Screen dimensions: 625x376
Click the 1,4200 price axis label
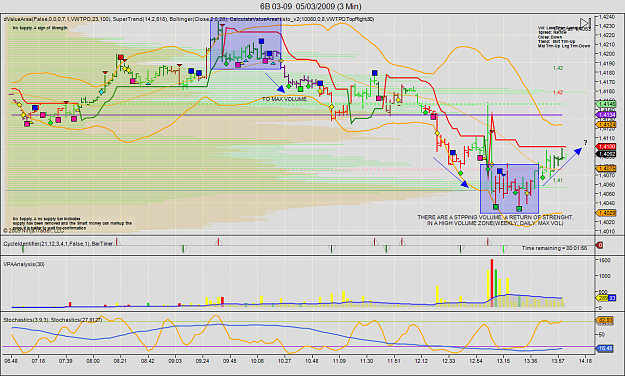pyautogui.click(x=606, y=54)
